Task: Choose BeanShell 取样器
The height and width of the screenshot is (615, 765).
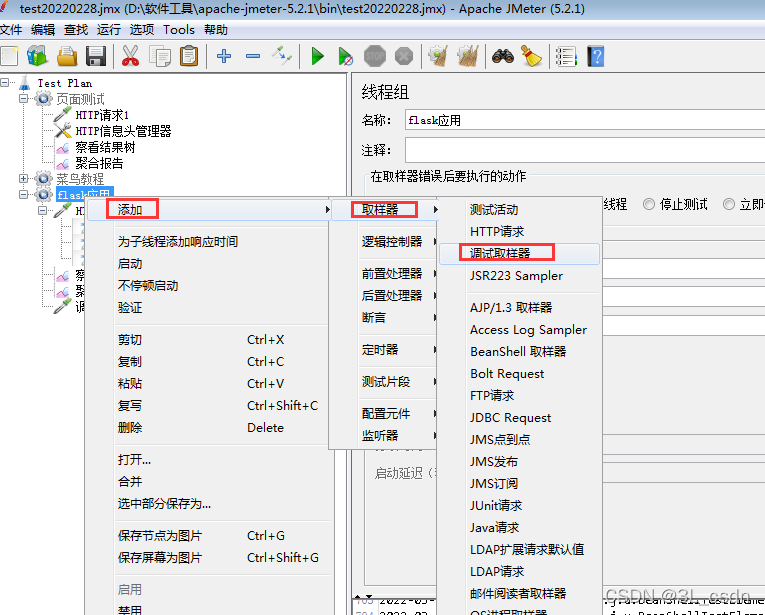Action: (x=520, y=352)
